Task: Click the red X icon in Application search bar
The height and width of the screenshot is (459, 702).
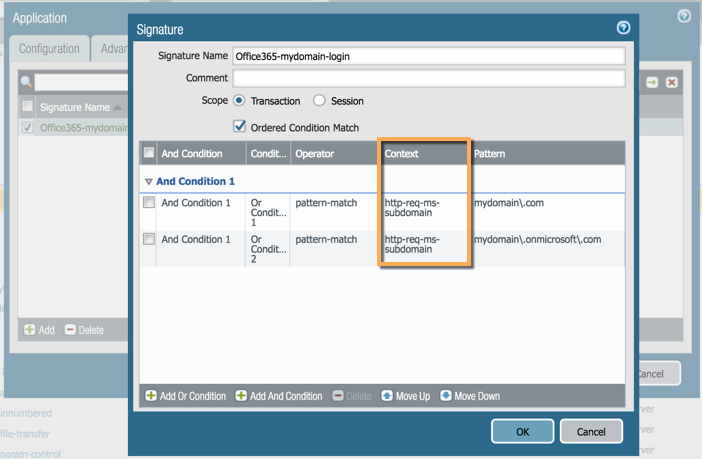Action: [x=672, y=82]
